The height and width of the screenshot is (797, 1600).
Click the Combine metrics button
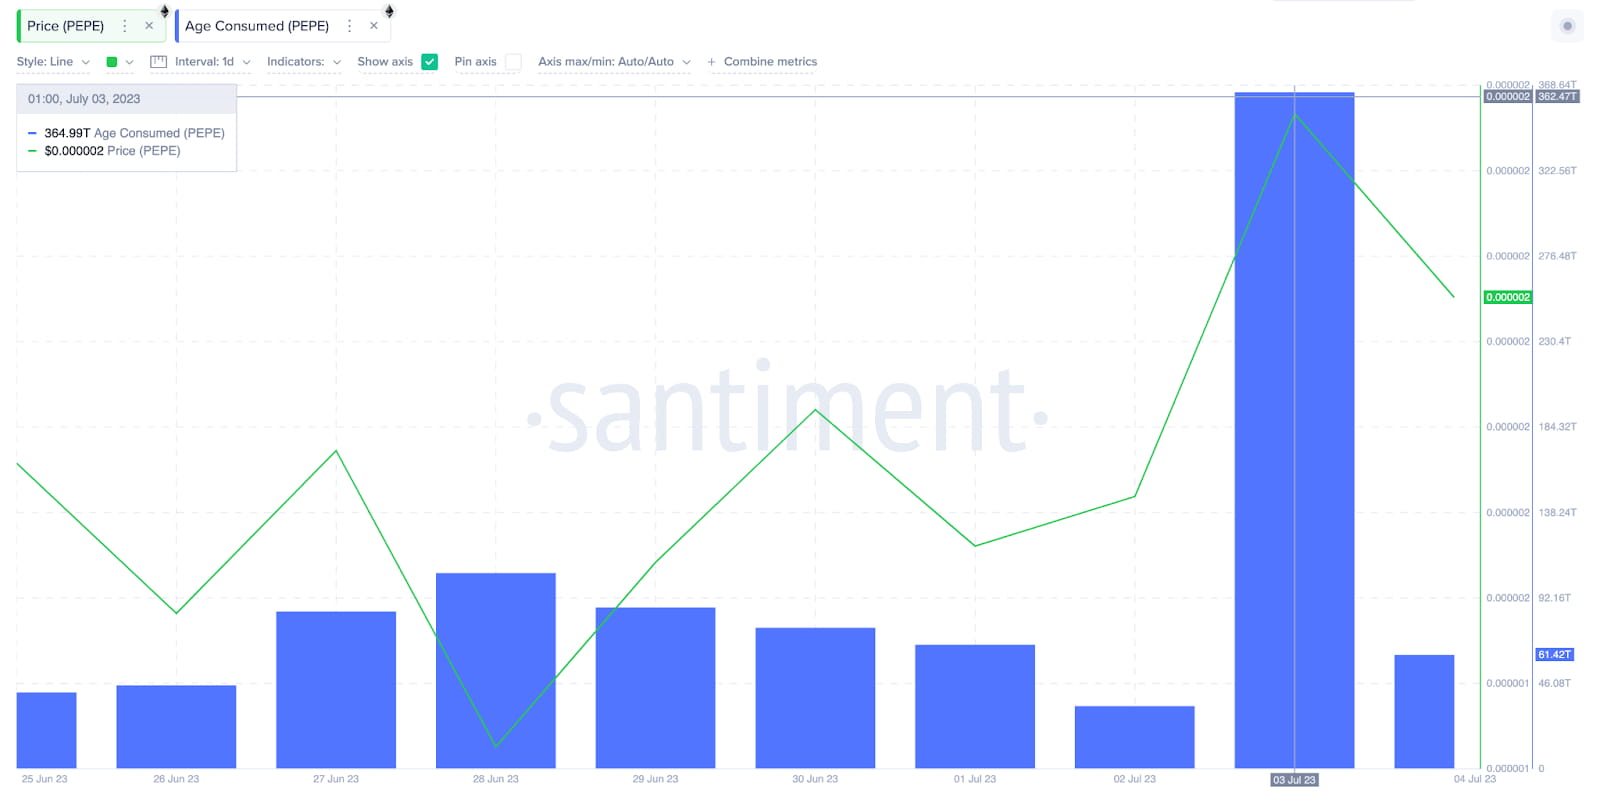tap(770, 62)
